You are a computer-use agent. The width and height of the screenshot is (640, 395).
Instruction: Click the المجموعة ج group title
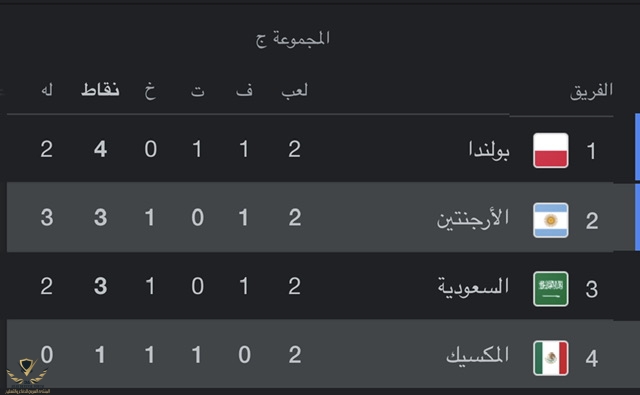coord(292,39)
